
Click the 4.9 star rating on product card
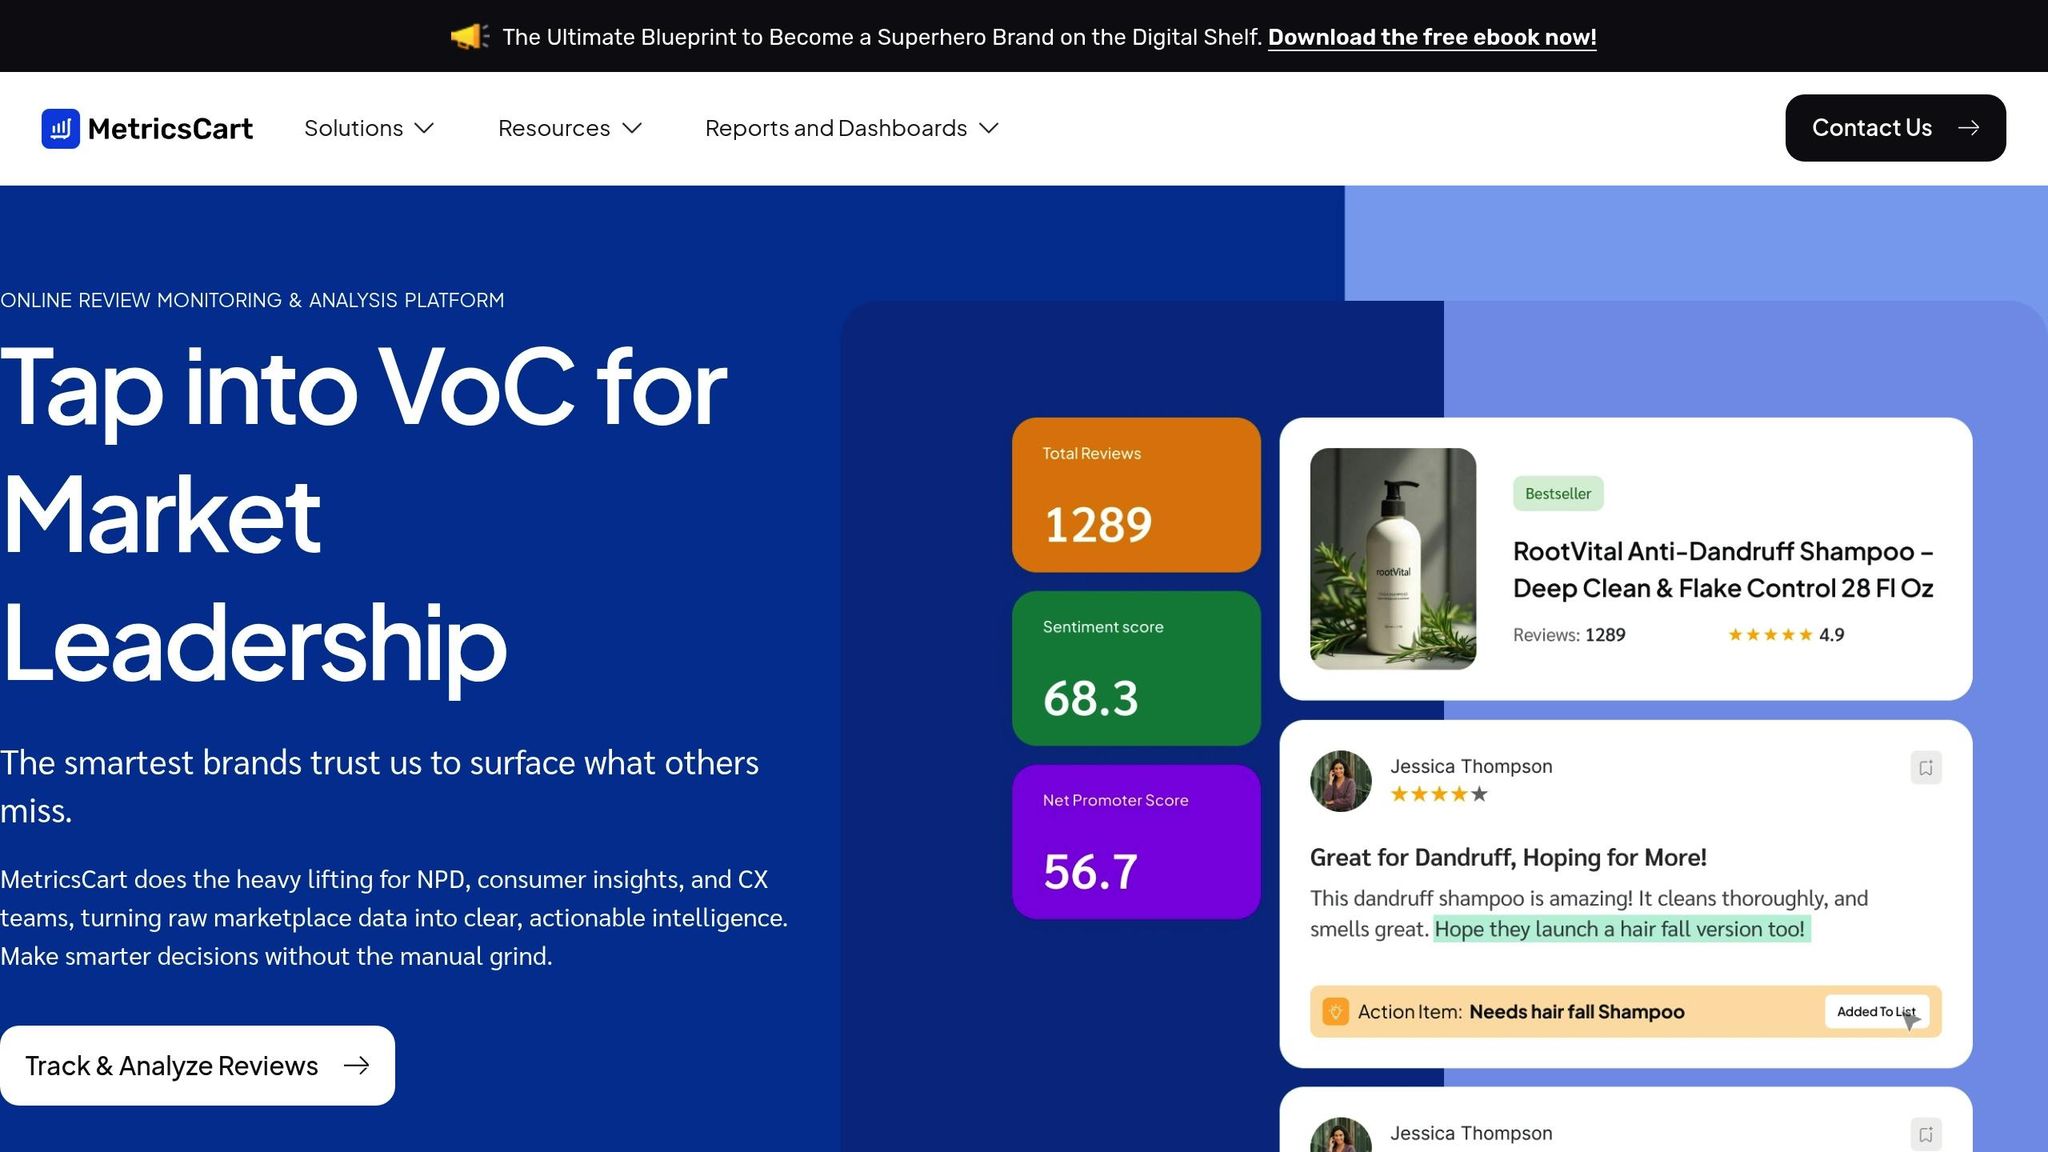[x=1785, y=635]
